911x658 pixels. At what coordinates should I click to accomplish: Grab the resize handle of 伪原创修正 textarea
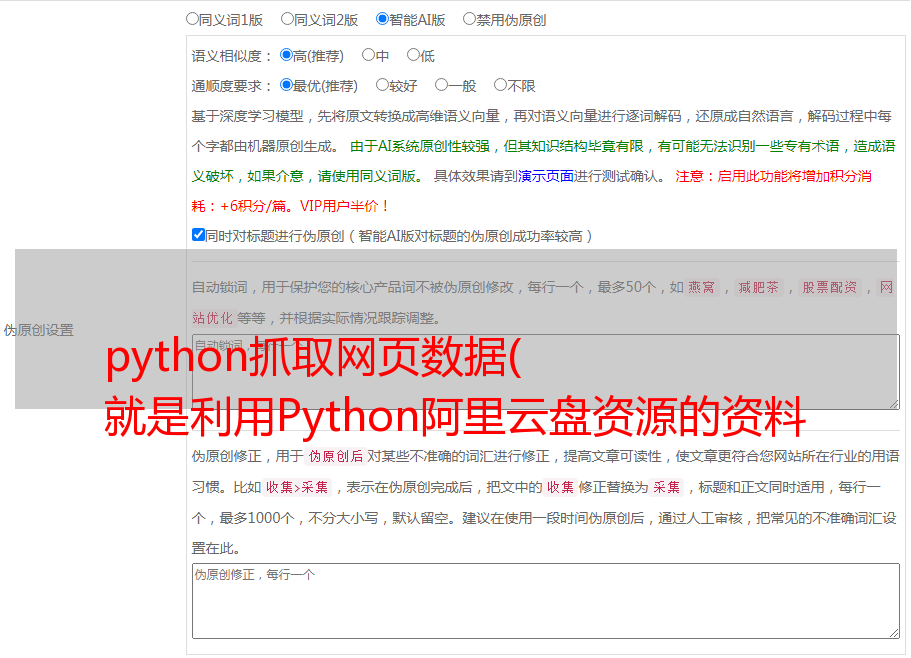894,633
